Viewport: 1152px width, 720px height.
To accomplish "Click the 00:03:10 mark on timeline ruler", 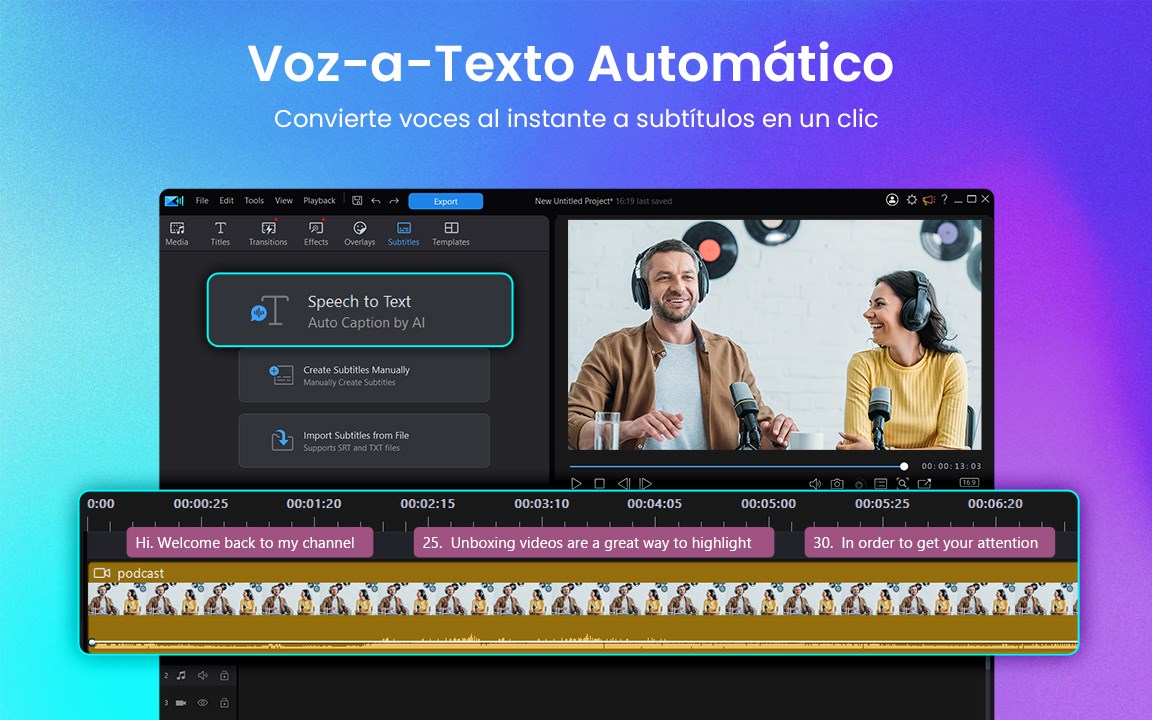I will (541, 504).
